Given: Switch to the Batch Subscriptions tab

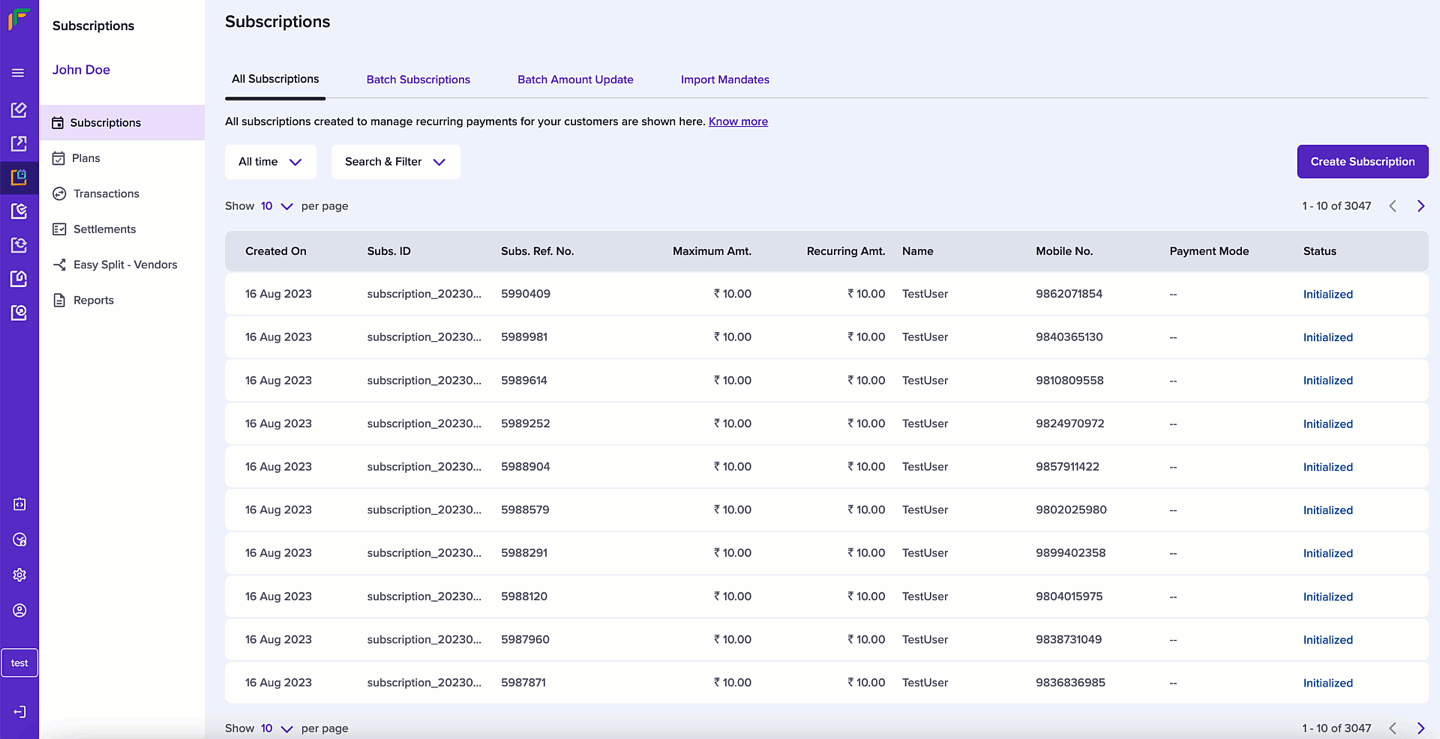Looking at the screenshot, I should [x=418, y=80].
